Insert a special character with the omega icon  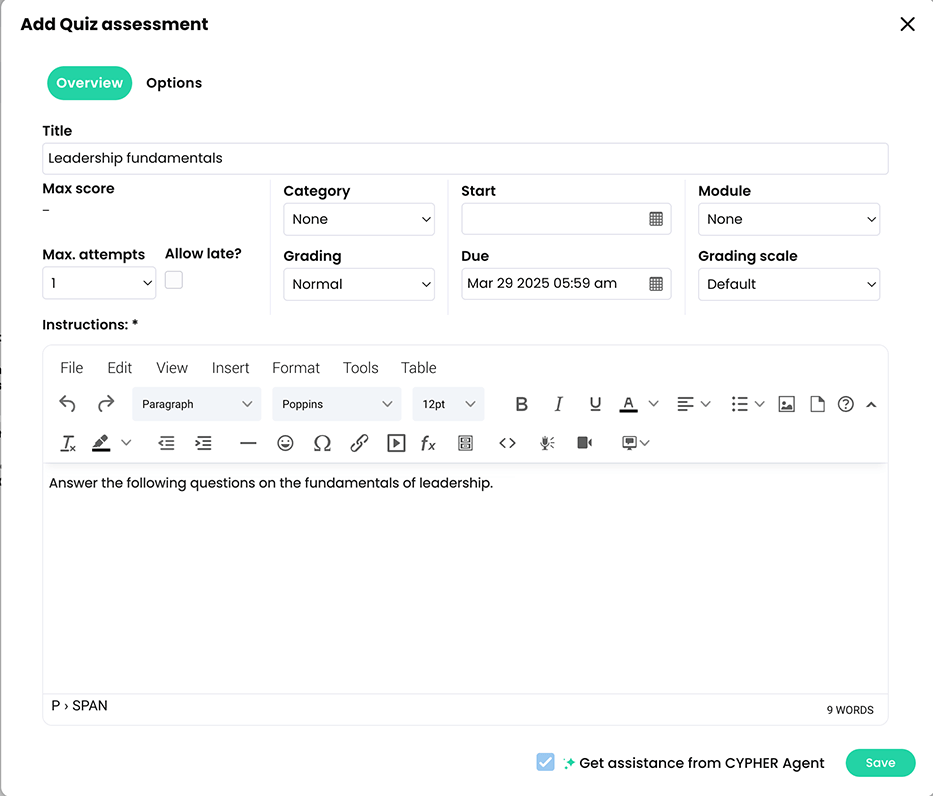click(322, 442)
